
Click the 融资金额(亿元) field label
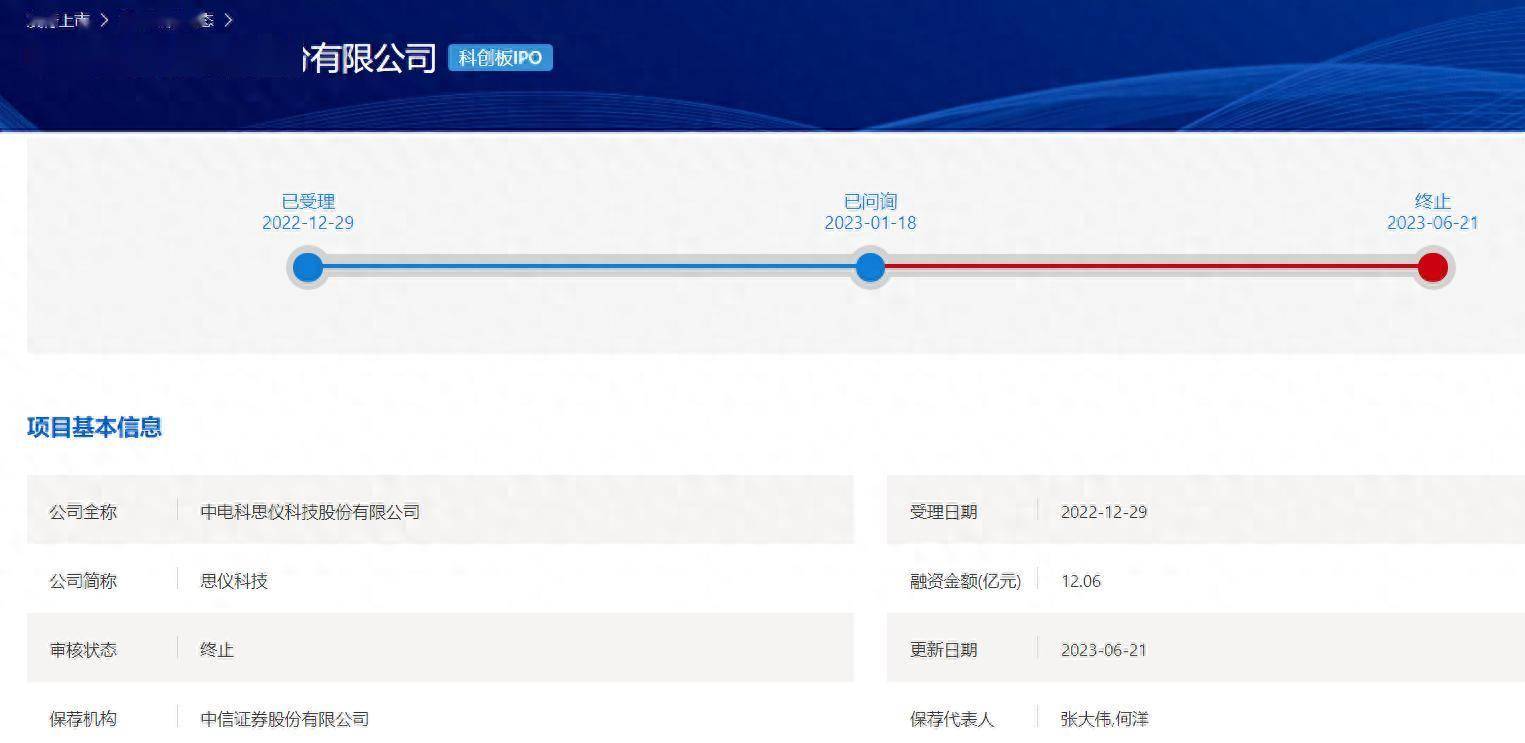click(965, 581)
